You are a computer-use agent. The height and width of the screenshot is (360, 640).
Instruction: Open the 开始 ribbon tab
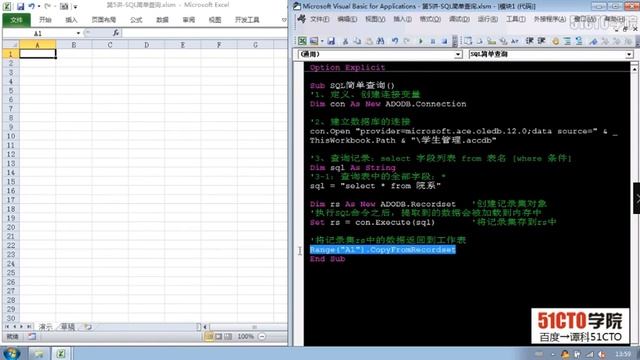tap(45, 20)
